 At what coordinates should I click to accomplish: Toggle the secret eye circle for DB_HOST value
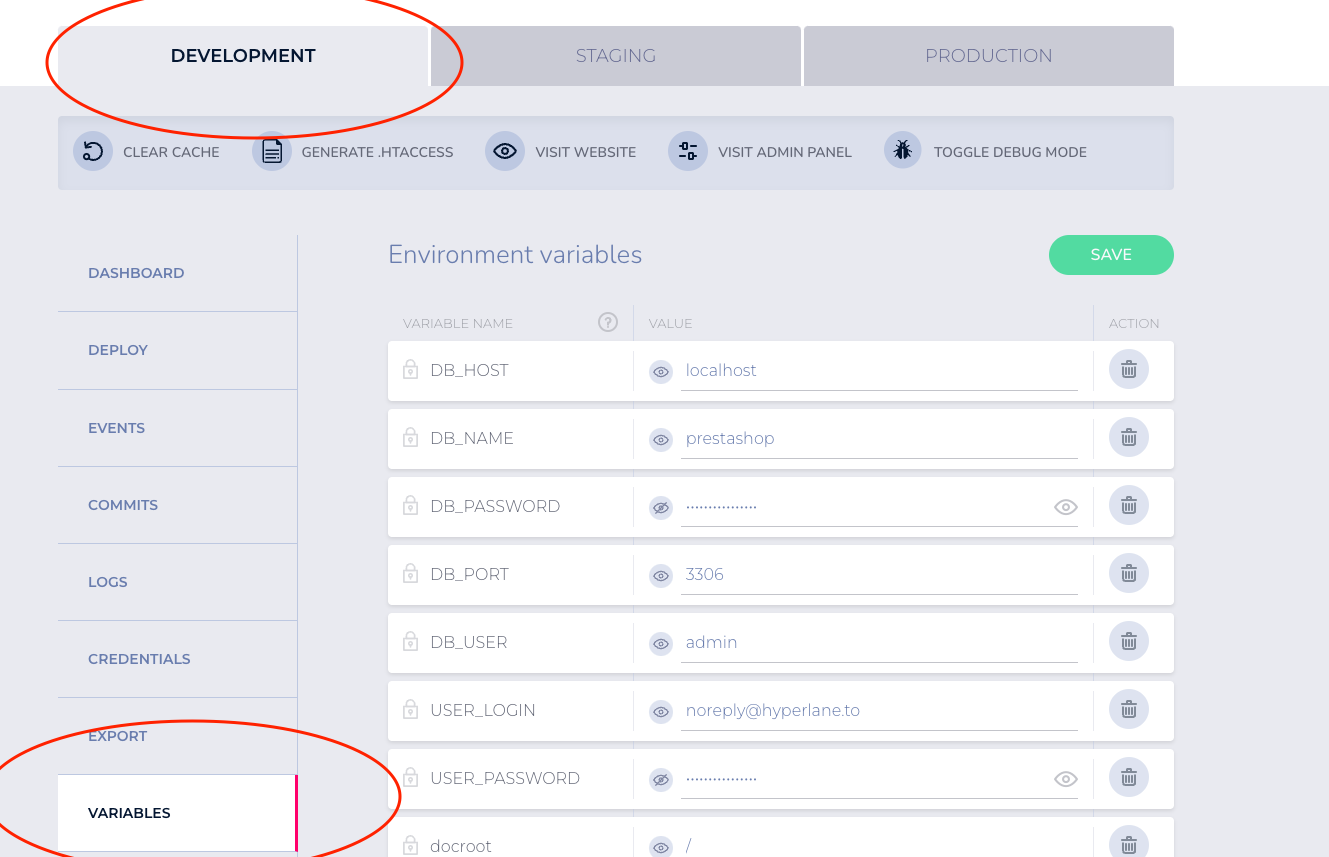tap(661, 371)
